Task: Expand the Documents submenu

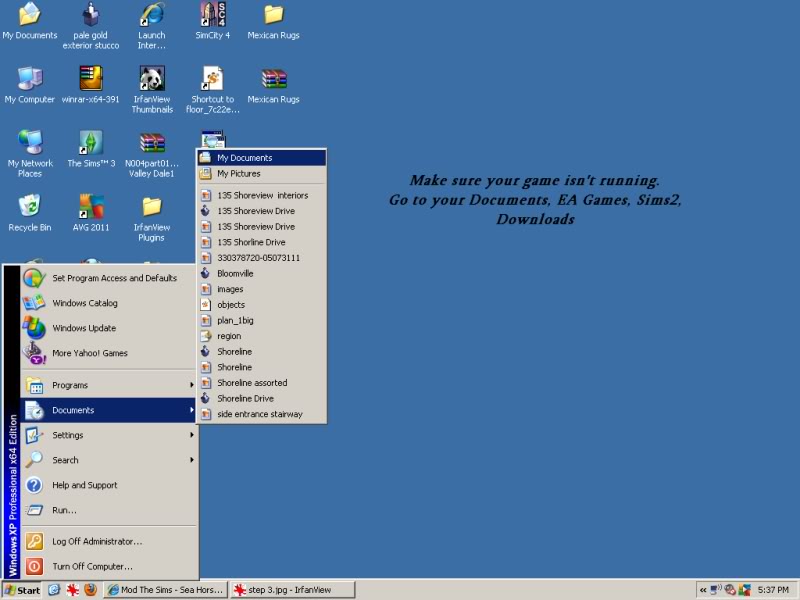Action: pos(108,410)
